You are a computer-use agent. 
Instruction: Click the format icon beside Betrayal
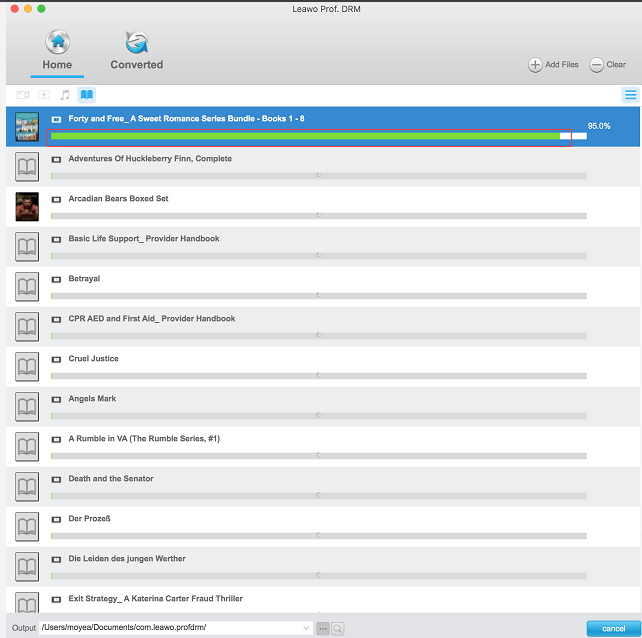[56, 280]
